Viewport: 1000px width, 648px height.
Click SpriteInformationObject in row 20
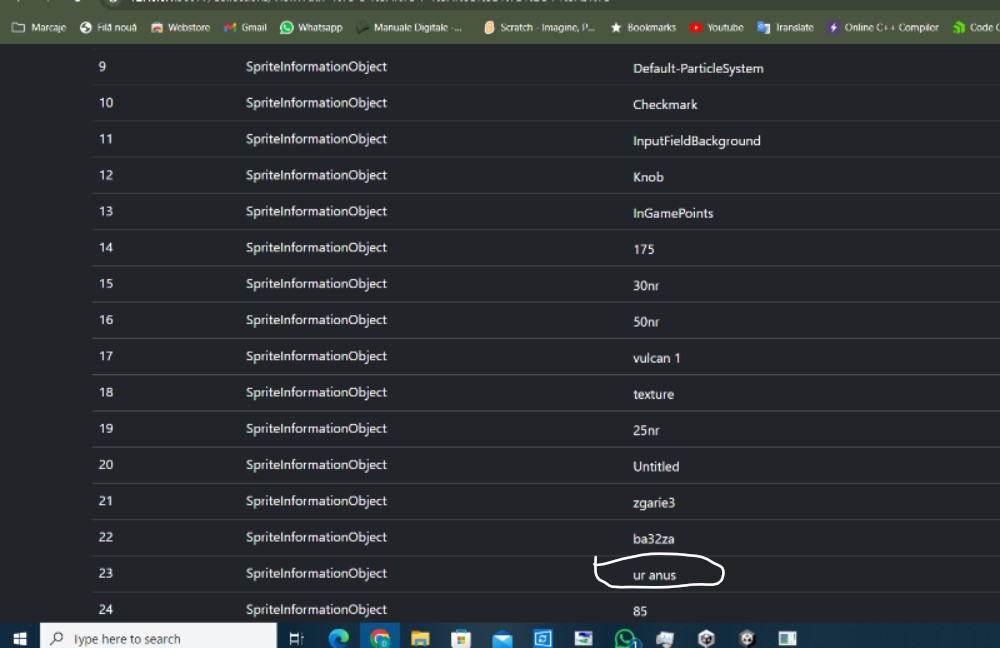316,465
